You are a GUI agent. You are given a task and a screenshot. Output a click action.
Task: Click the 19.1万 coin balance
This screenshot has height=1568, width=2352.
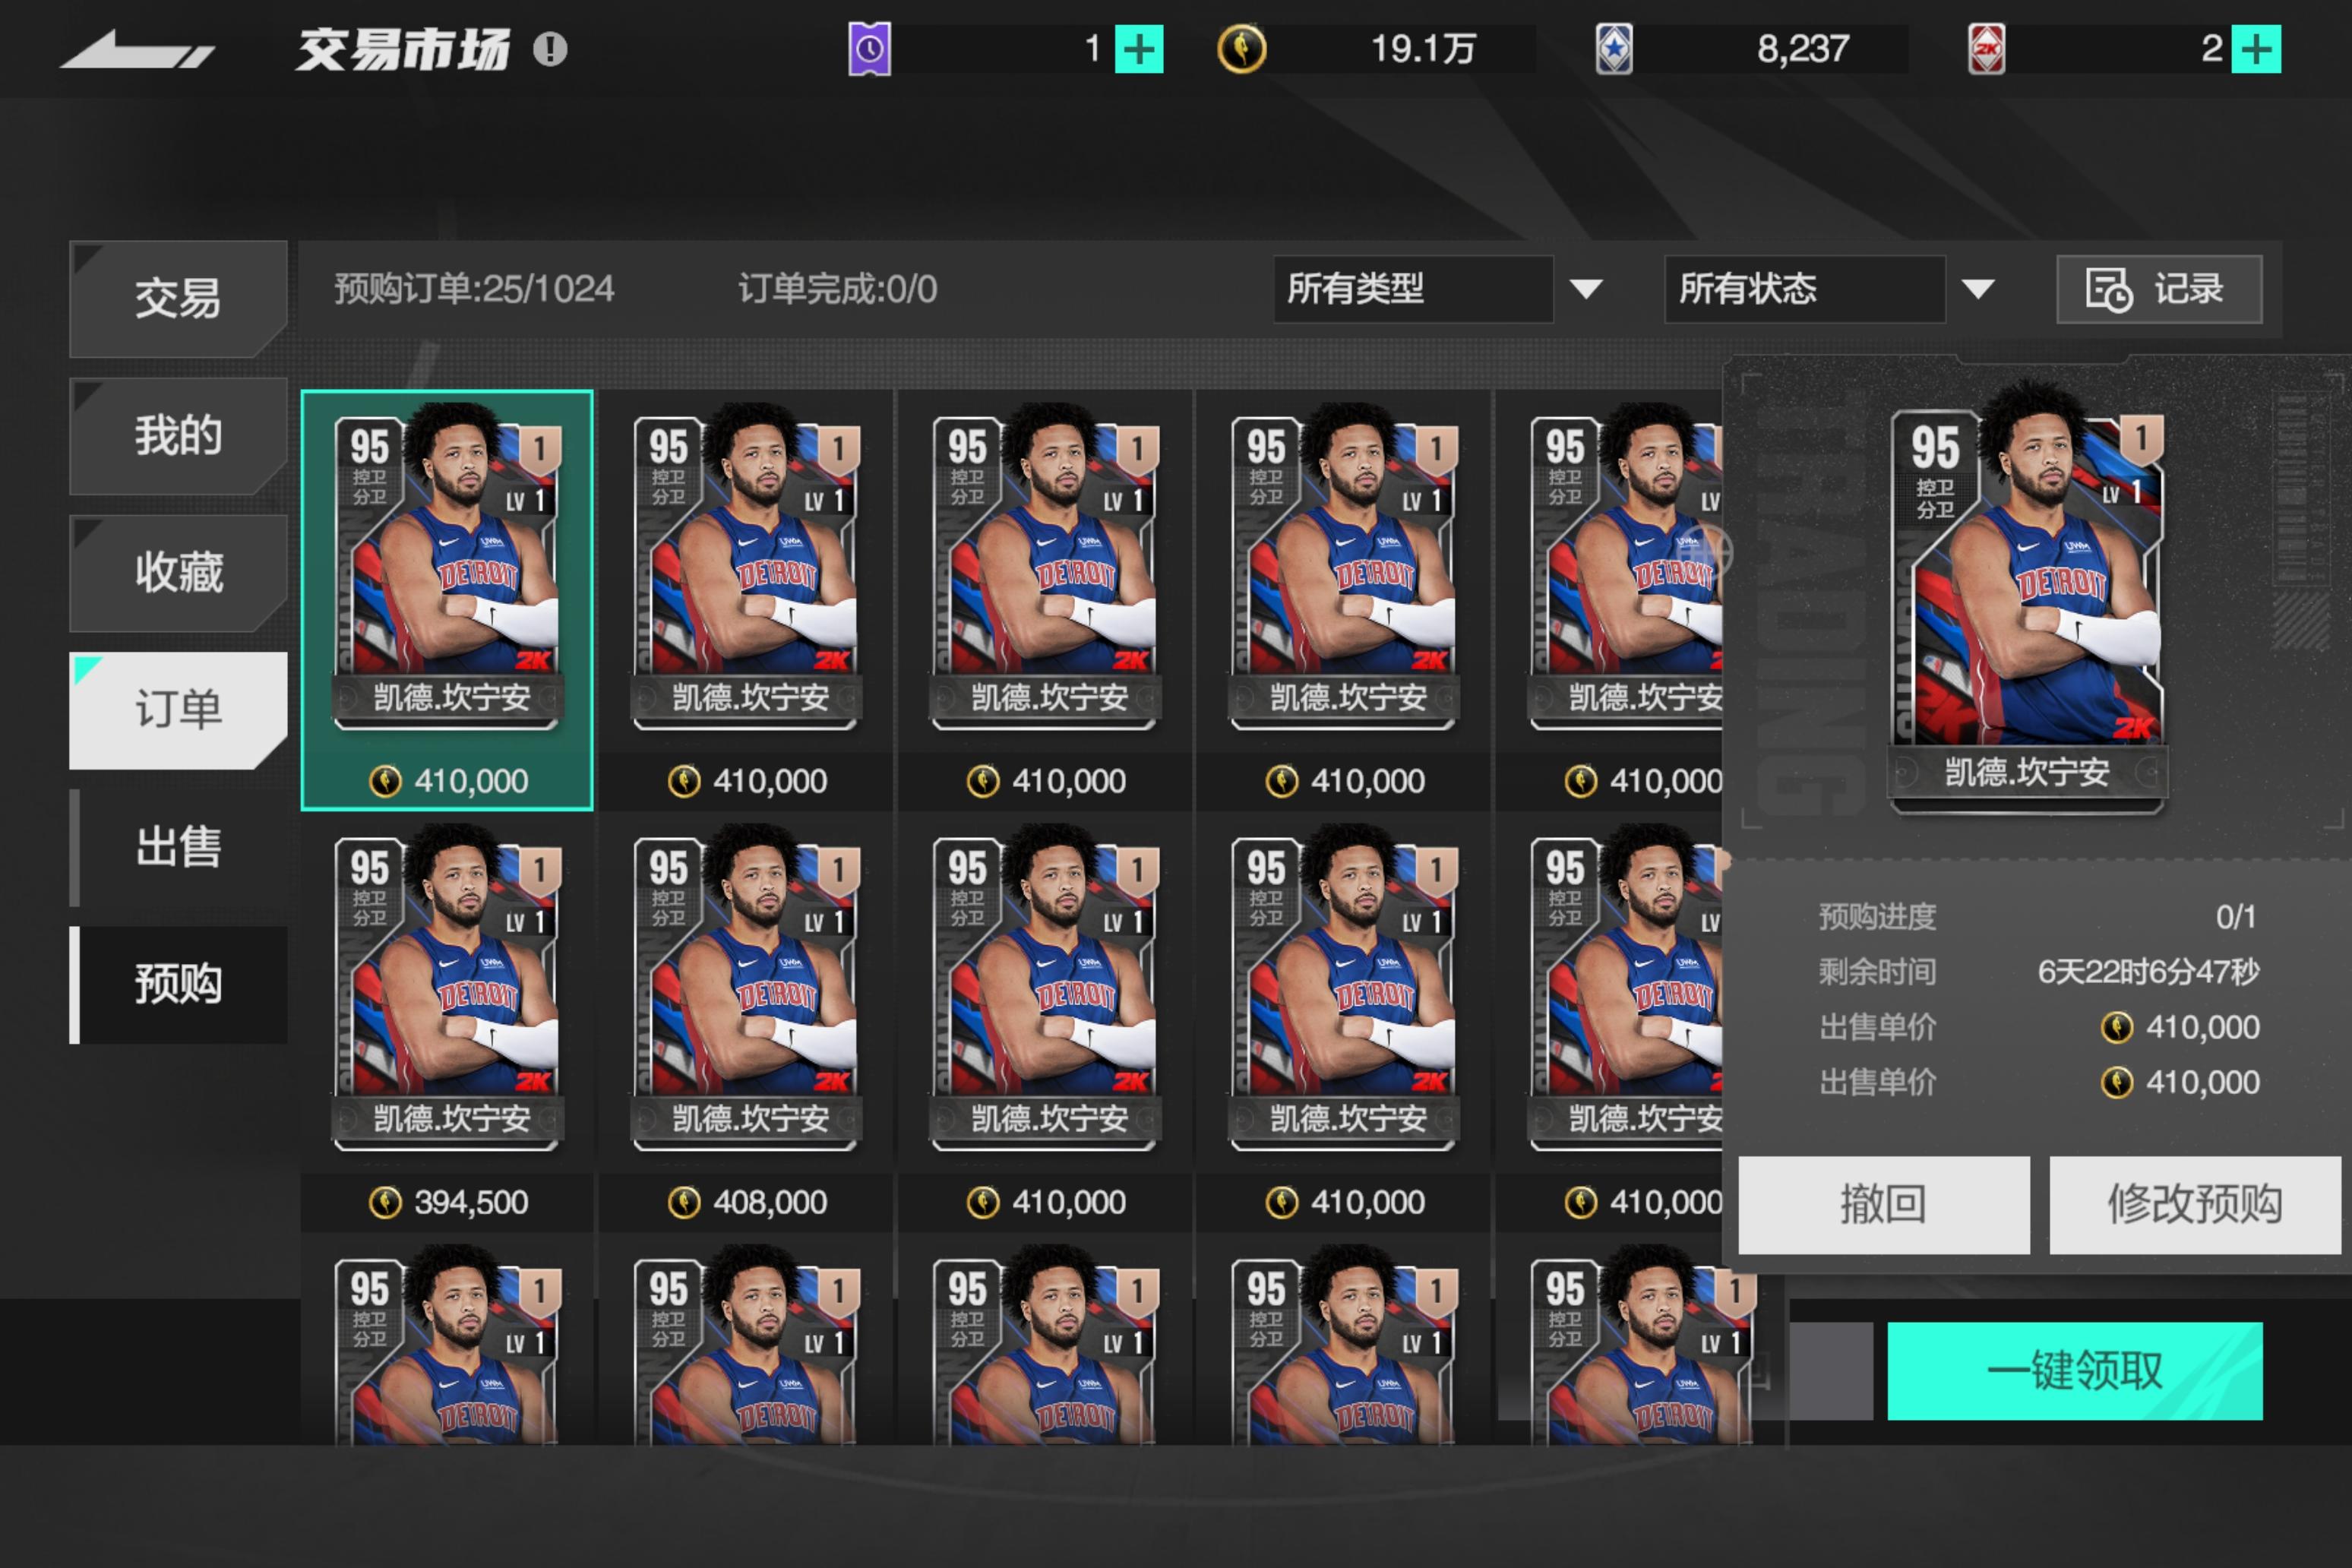click(x=1423, y=49)
